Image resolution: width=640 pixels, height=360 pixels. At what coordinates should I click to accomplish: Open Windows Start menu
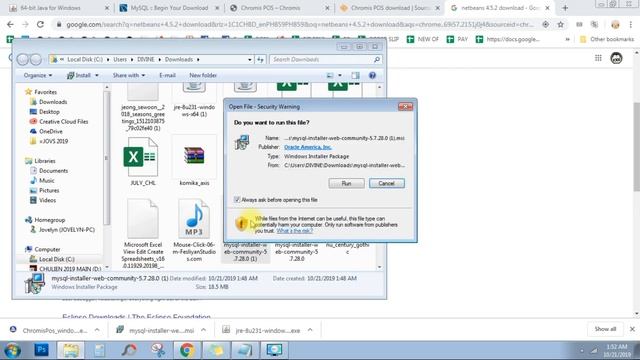(12, 350)
